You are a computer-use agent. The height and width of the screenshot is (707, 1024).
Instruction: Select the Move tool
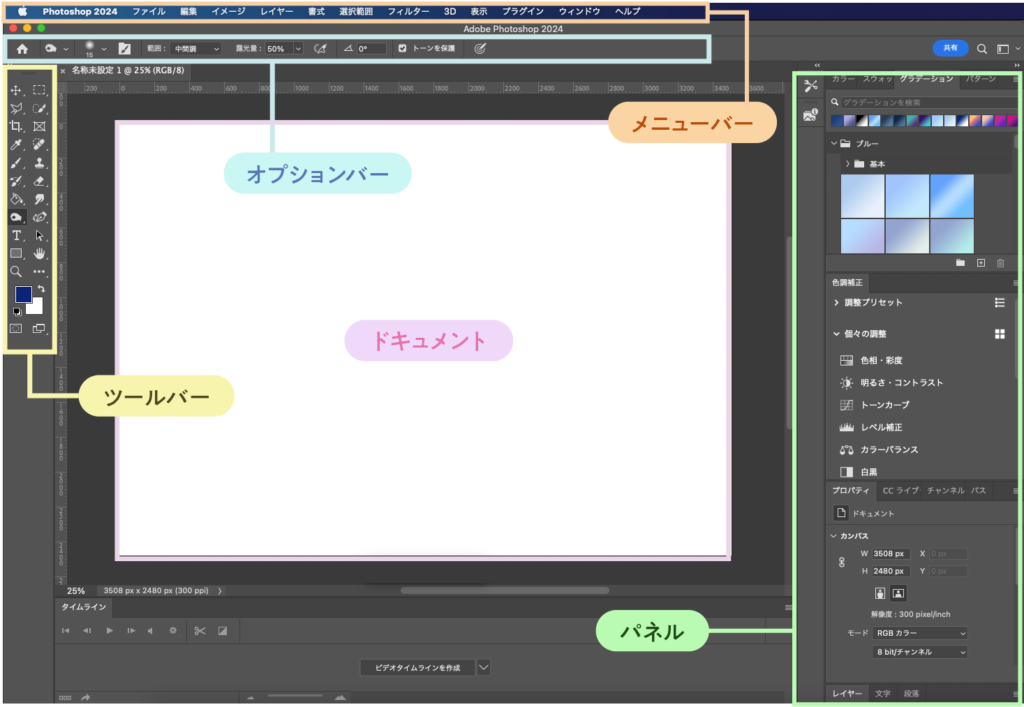16,90
